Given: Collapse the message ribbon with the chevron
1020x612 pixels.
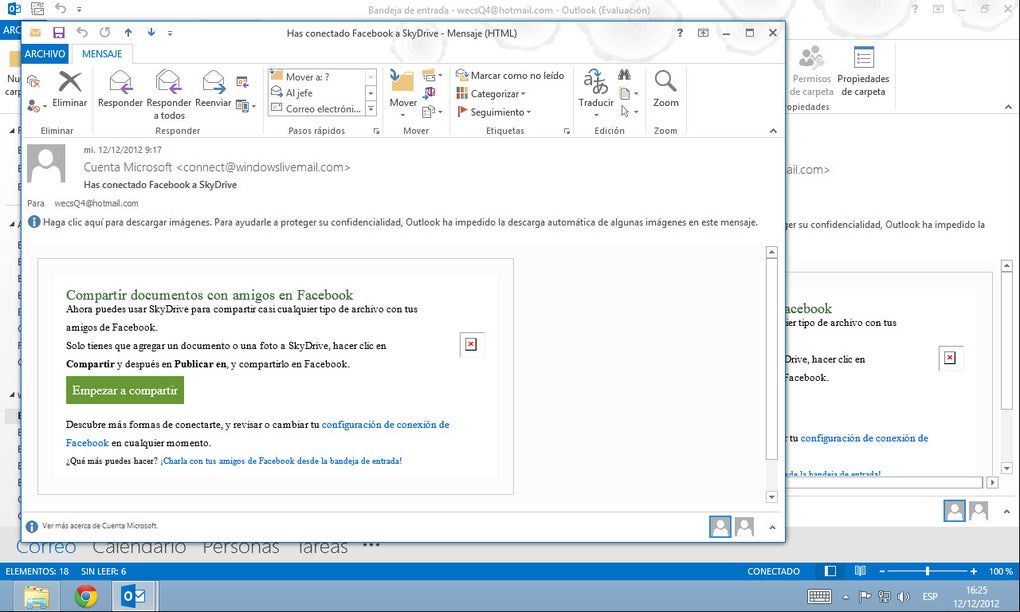Looking at the screenshot, I should click(x=773, y=131).
